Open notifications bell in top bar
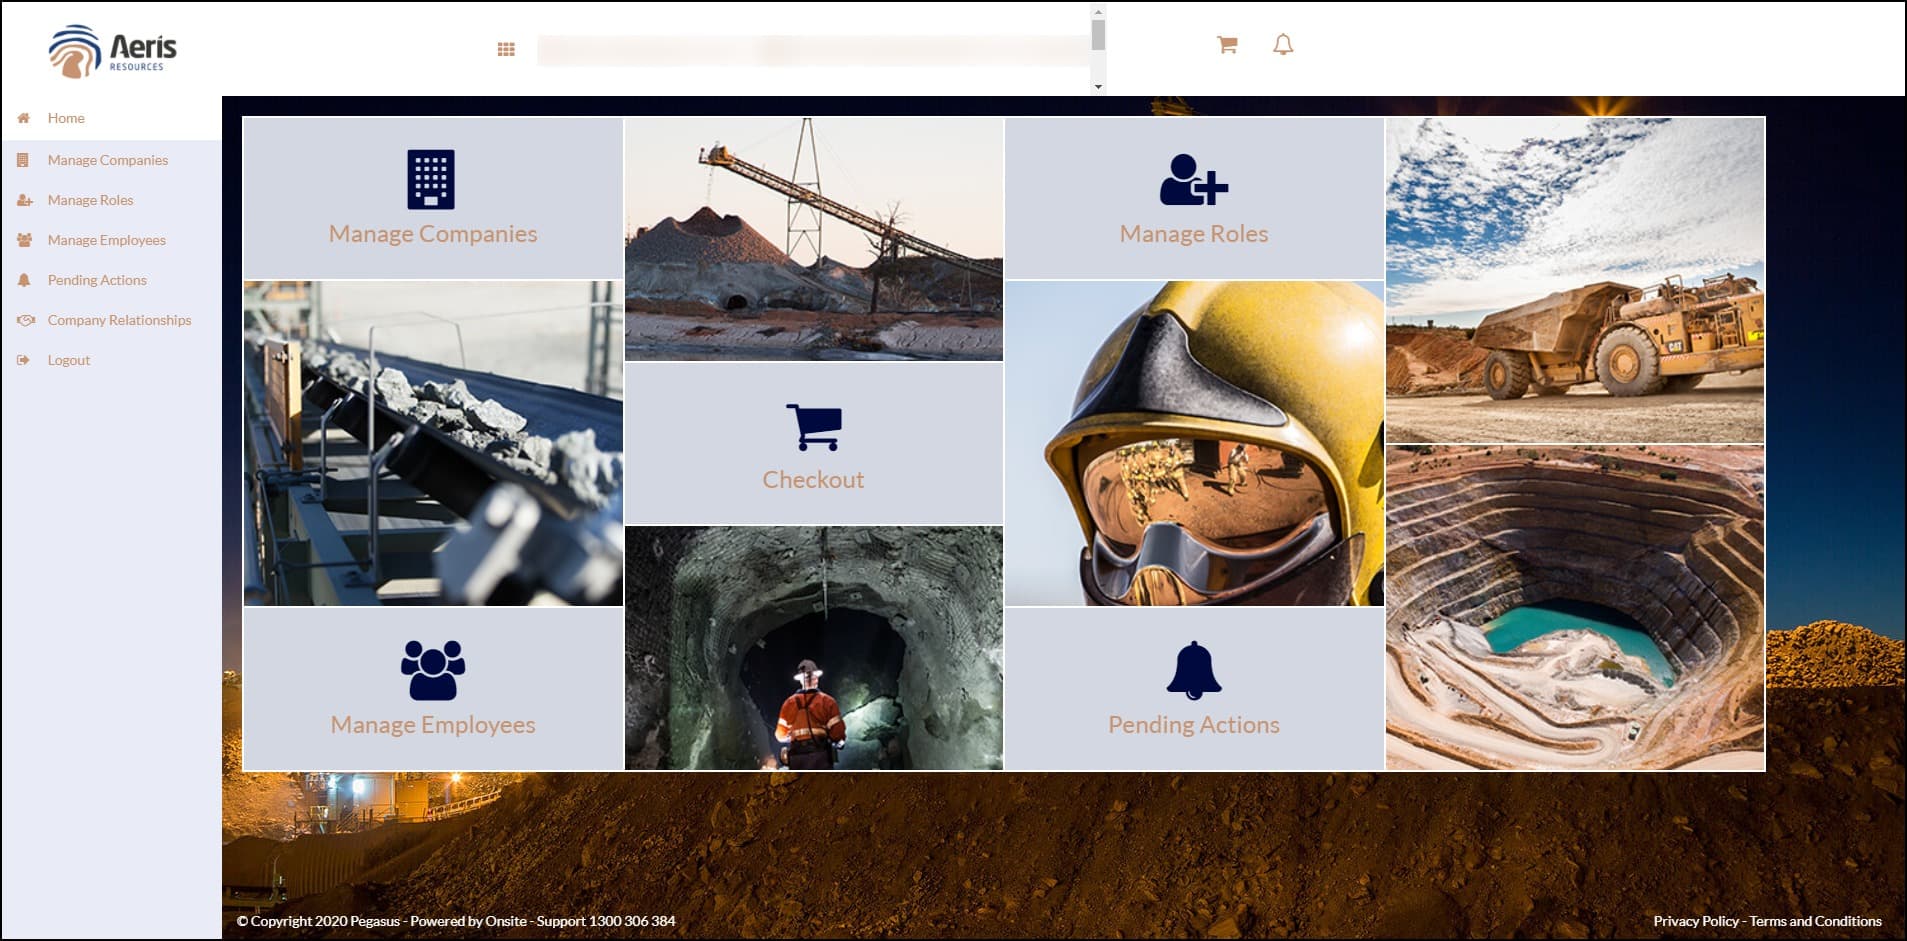 [1283, 45]
